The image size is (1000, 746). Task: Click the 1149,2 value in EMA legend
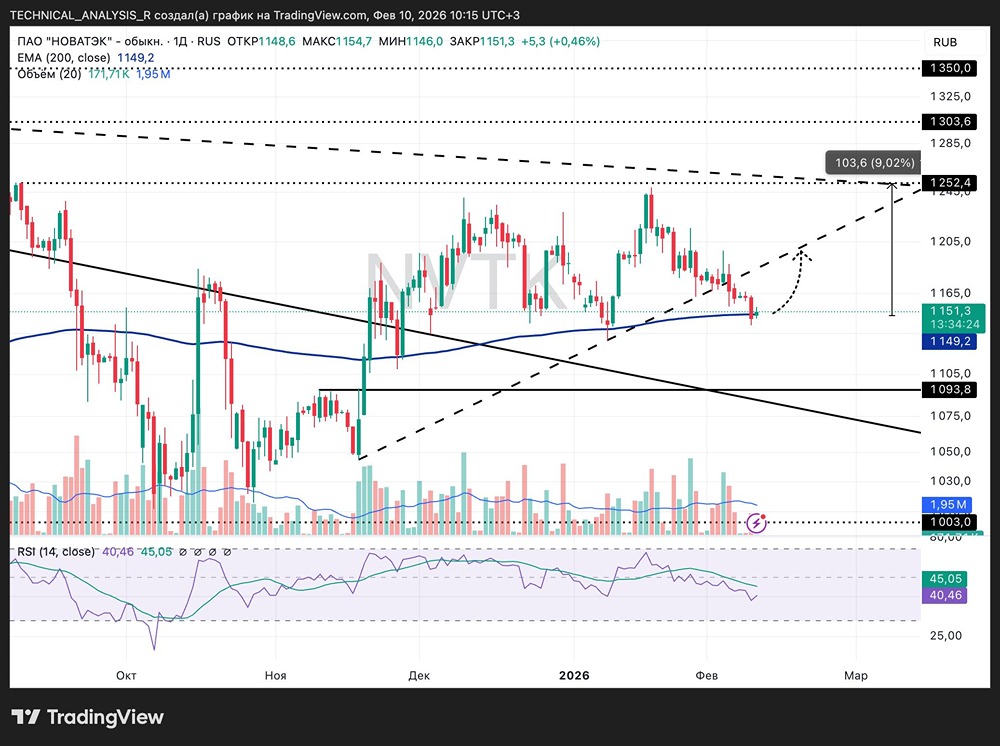click(x=136, y=57)
